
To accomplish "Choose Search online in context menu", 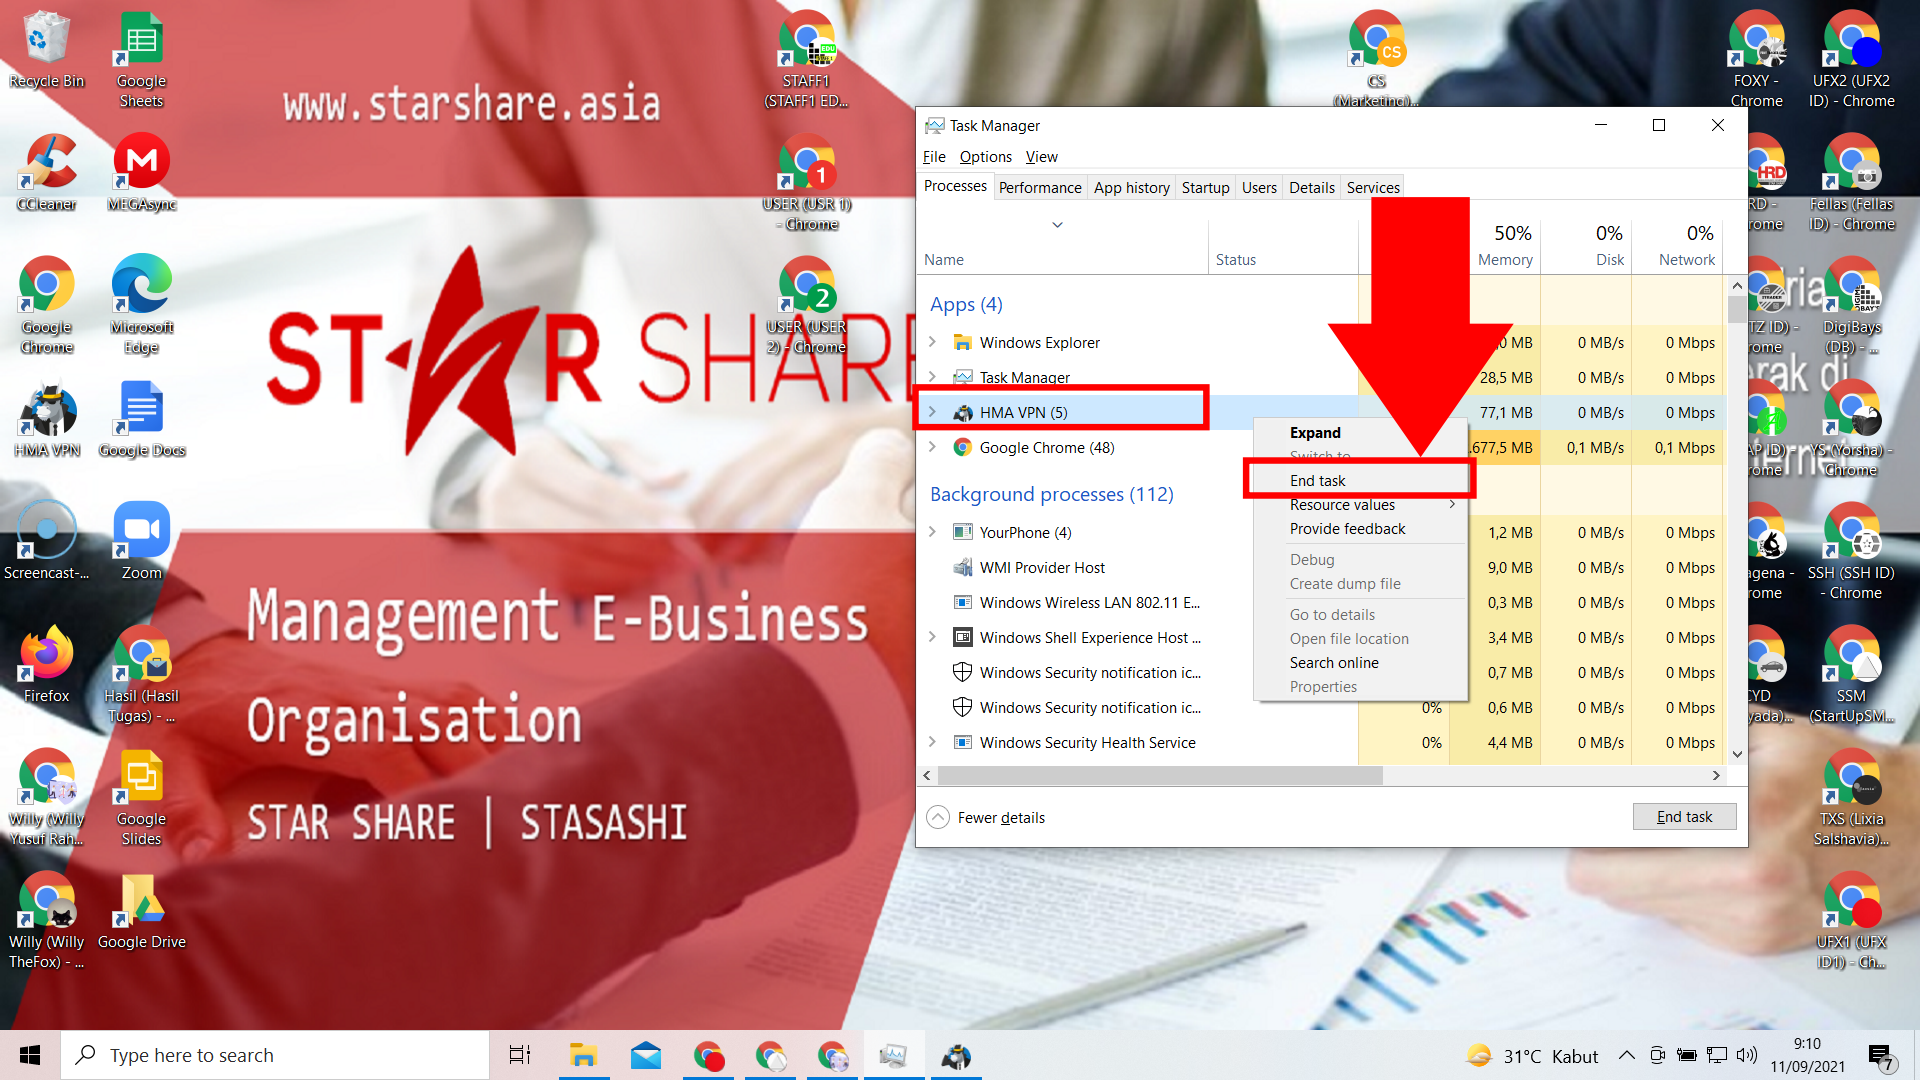I will point(1360,663).
